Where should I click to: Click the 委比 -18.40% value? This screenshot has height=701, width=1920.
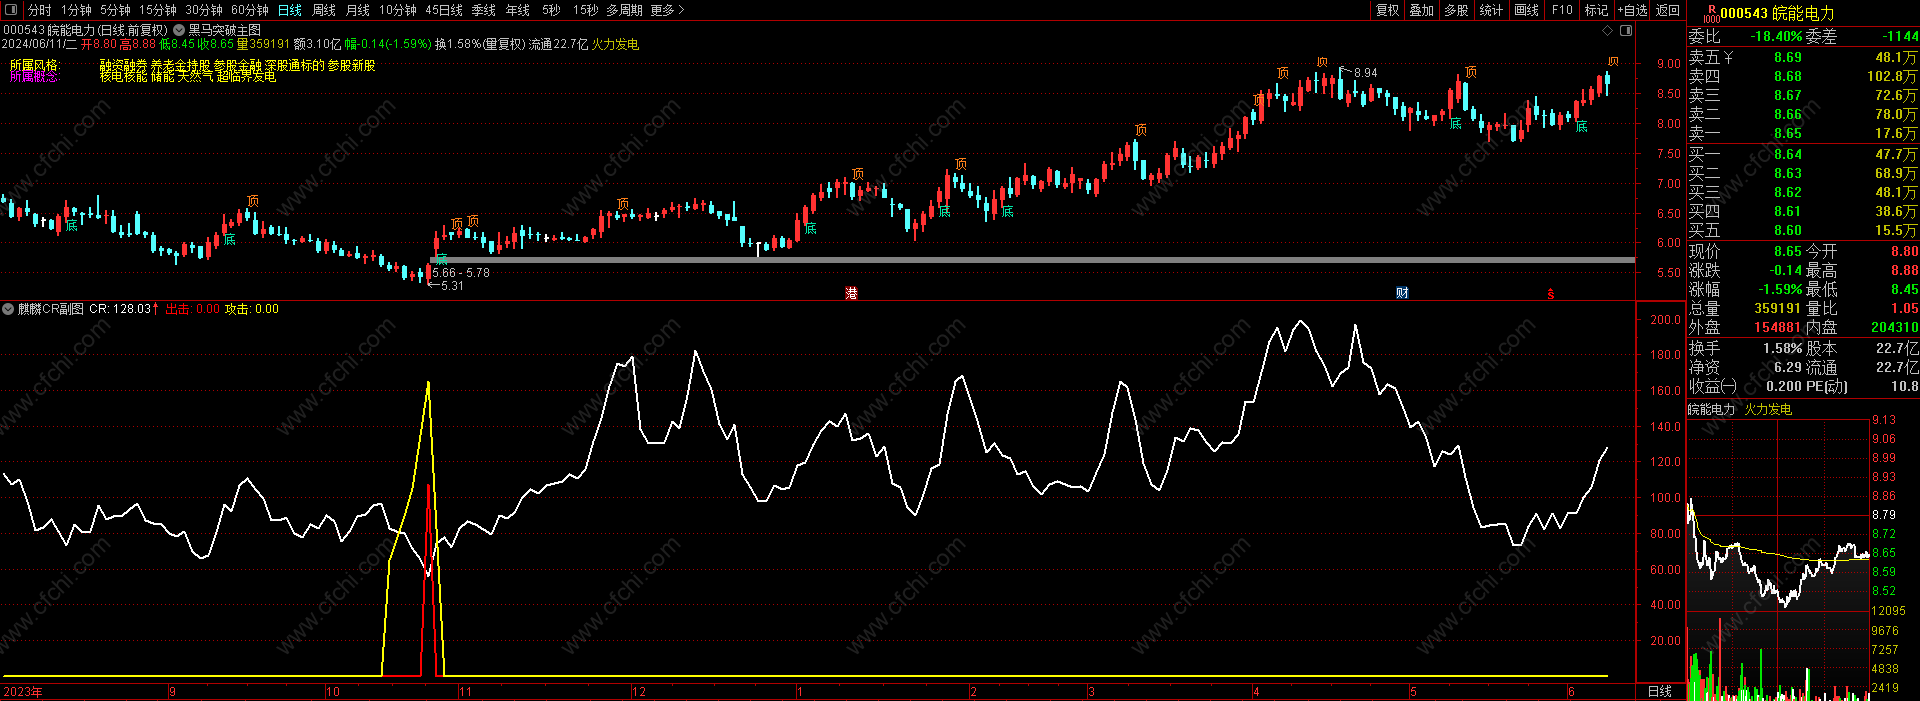pos(1776,36)
